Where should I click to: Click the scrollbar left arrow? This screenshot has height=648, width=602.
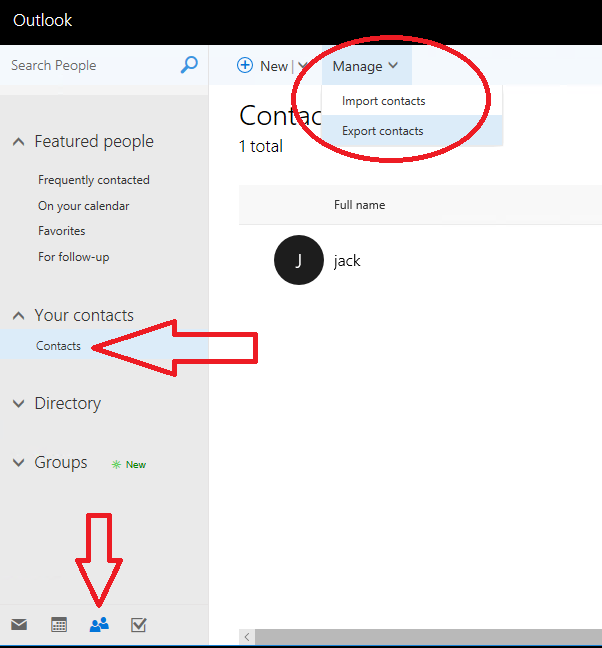coord(247,637)
